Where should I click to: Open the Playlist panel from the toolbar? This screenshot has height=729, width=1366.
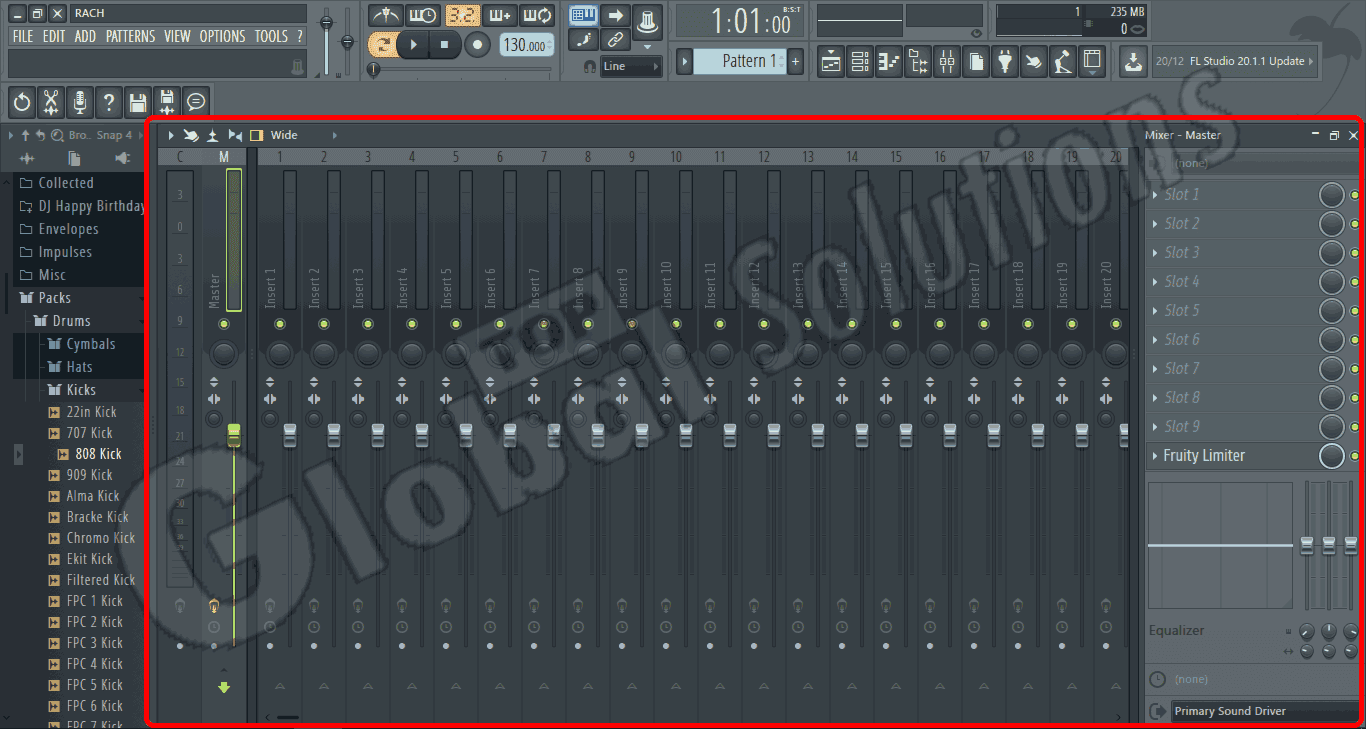[x=830, y=61]
